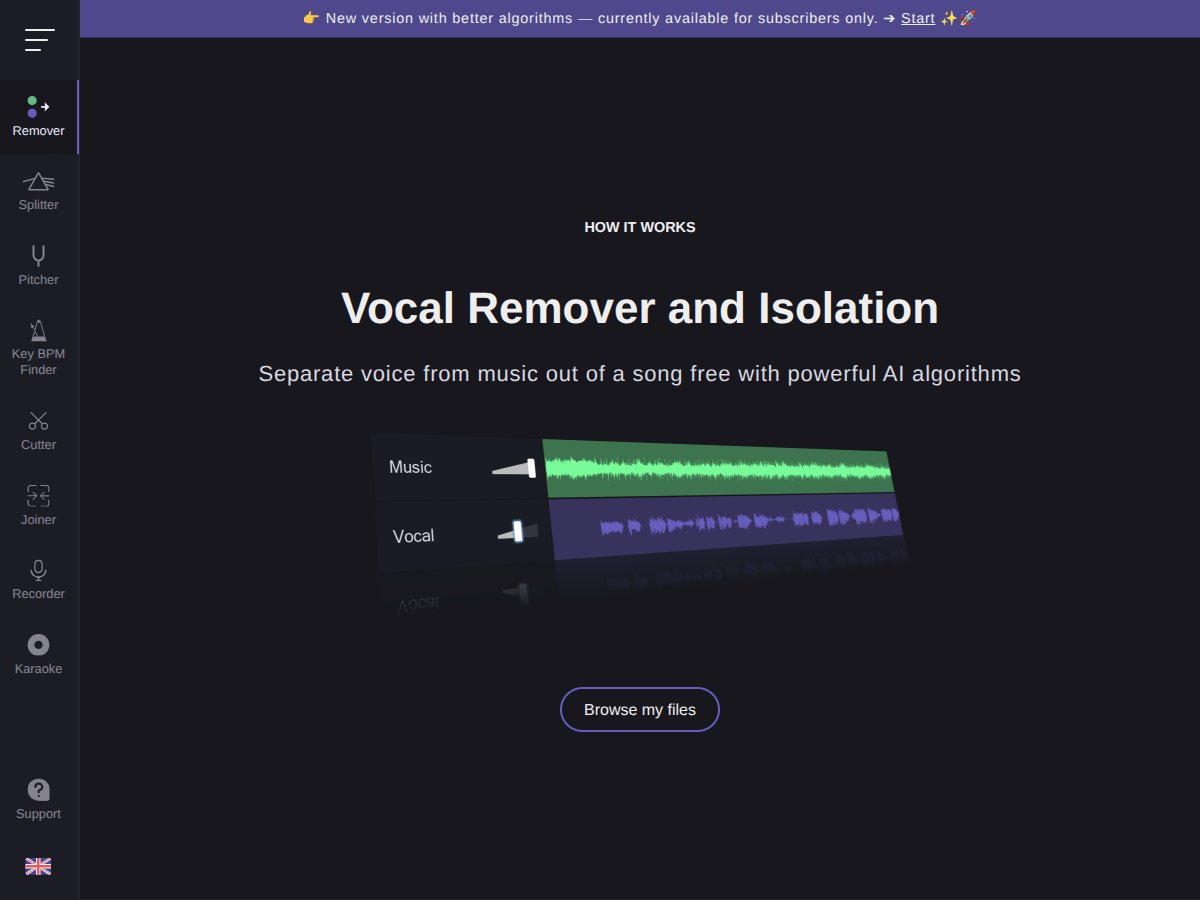
Task: Open the Karaoke feature
Action: pyautogui.click(x=38, y=655)
